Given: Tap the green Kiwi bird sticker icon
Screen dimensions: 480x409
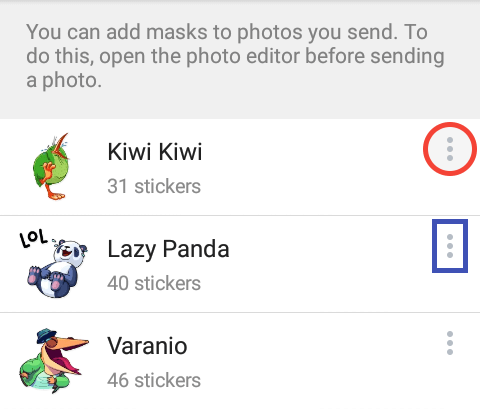Looking at the screenshot, I should pyautogui.click(x=51, y=166).
